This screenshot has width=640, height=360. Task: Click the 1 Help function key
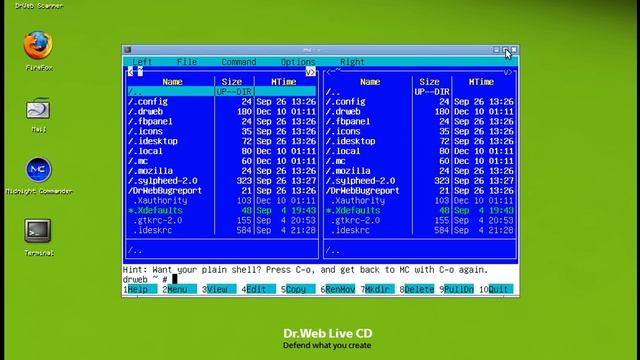(x=140, y=289)
